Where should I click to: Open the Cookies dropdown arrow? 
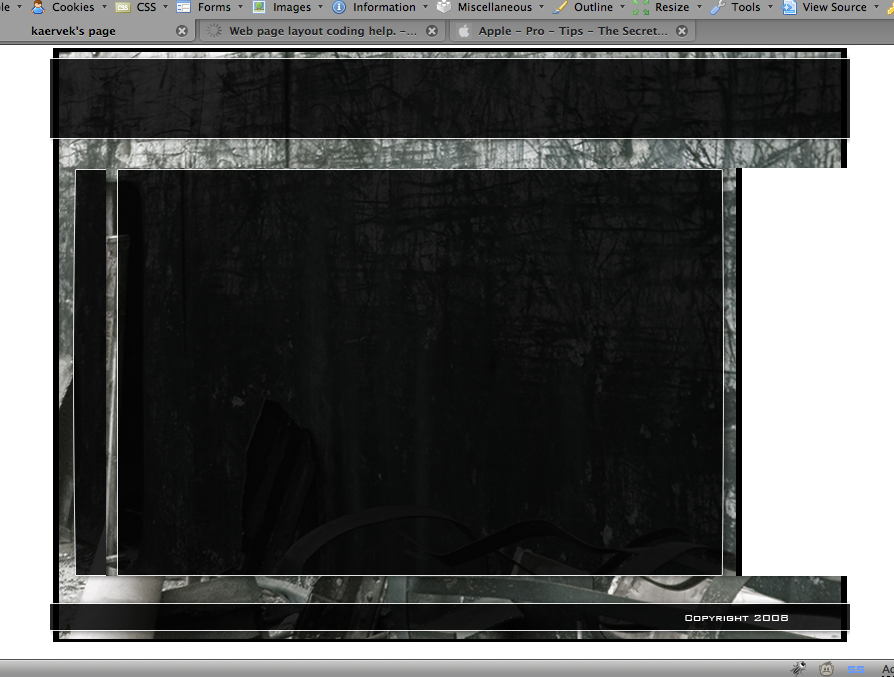[x=104, y=7]
